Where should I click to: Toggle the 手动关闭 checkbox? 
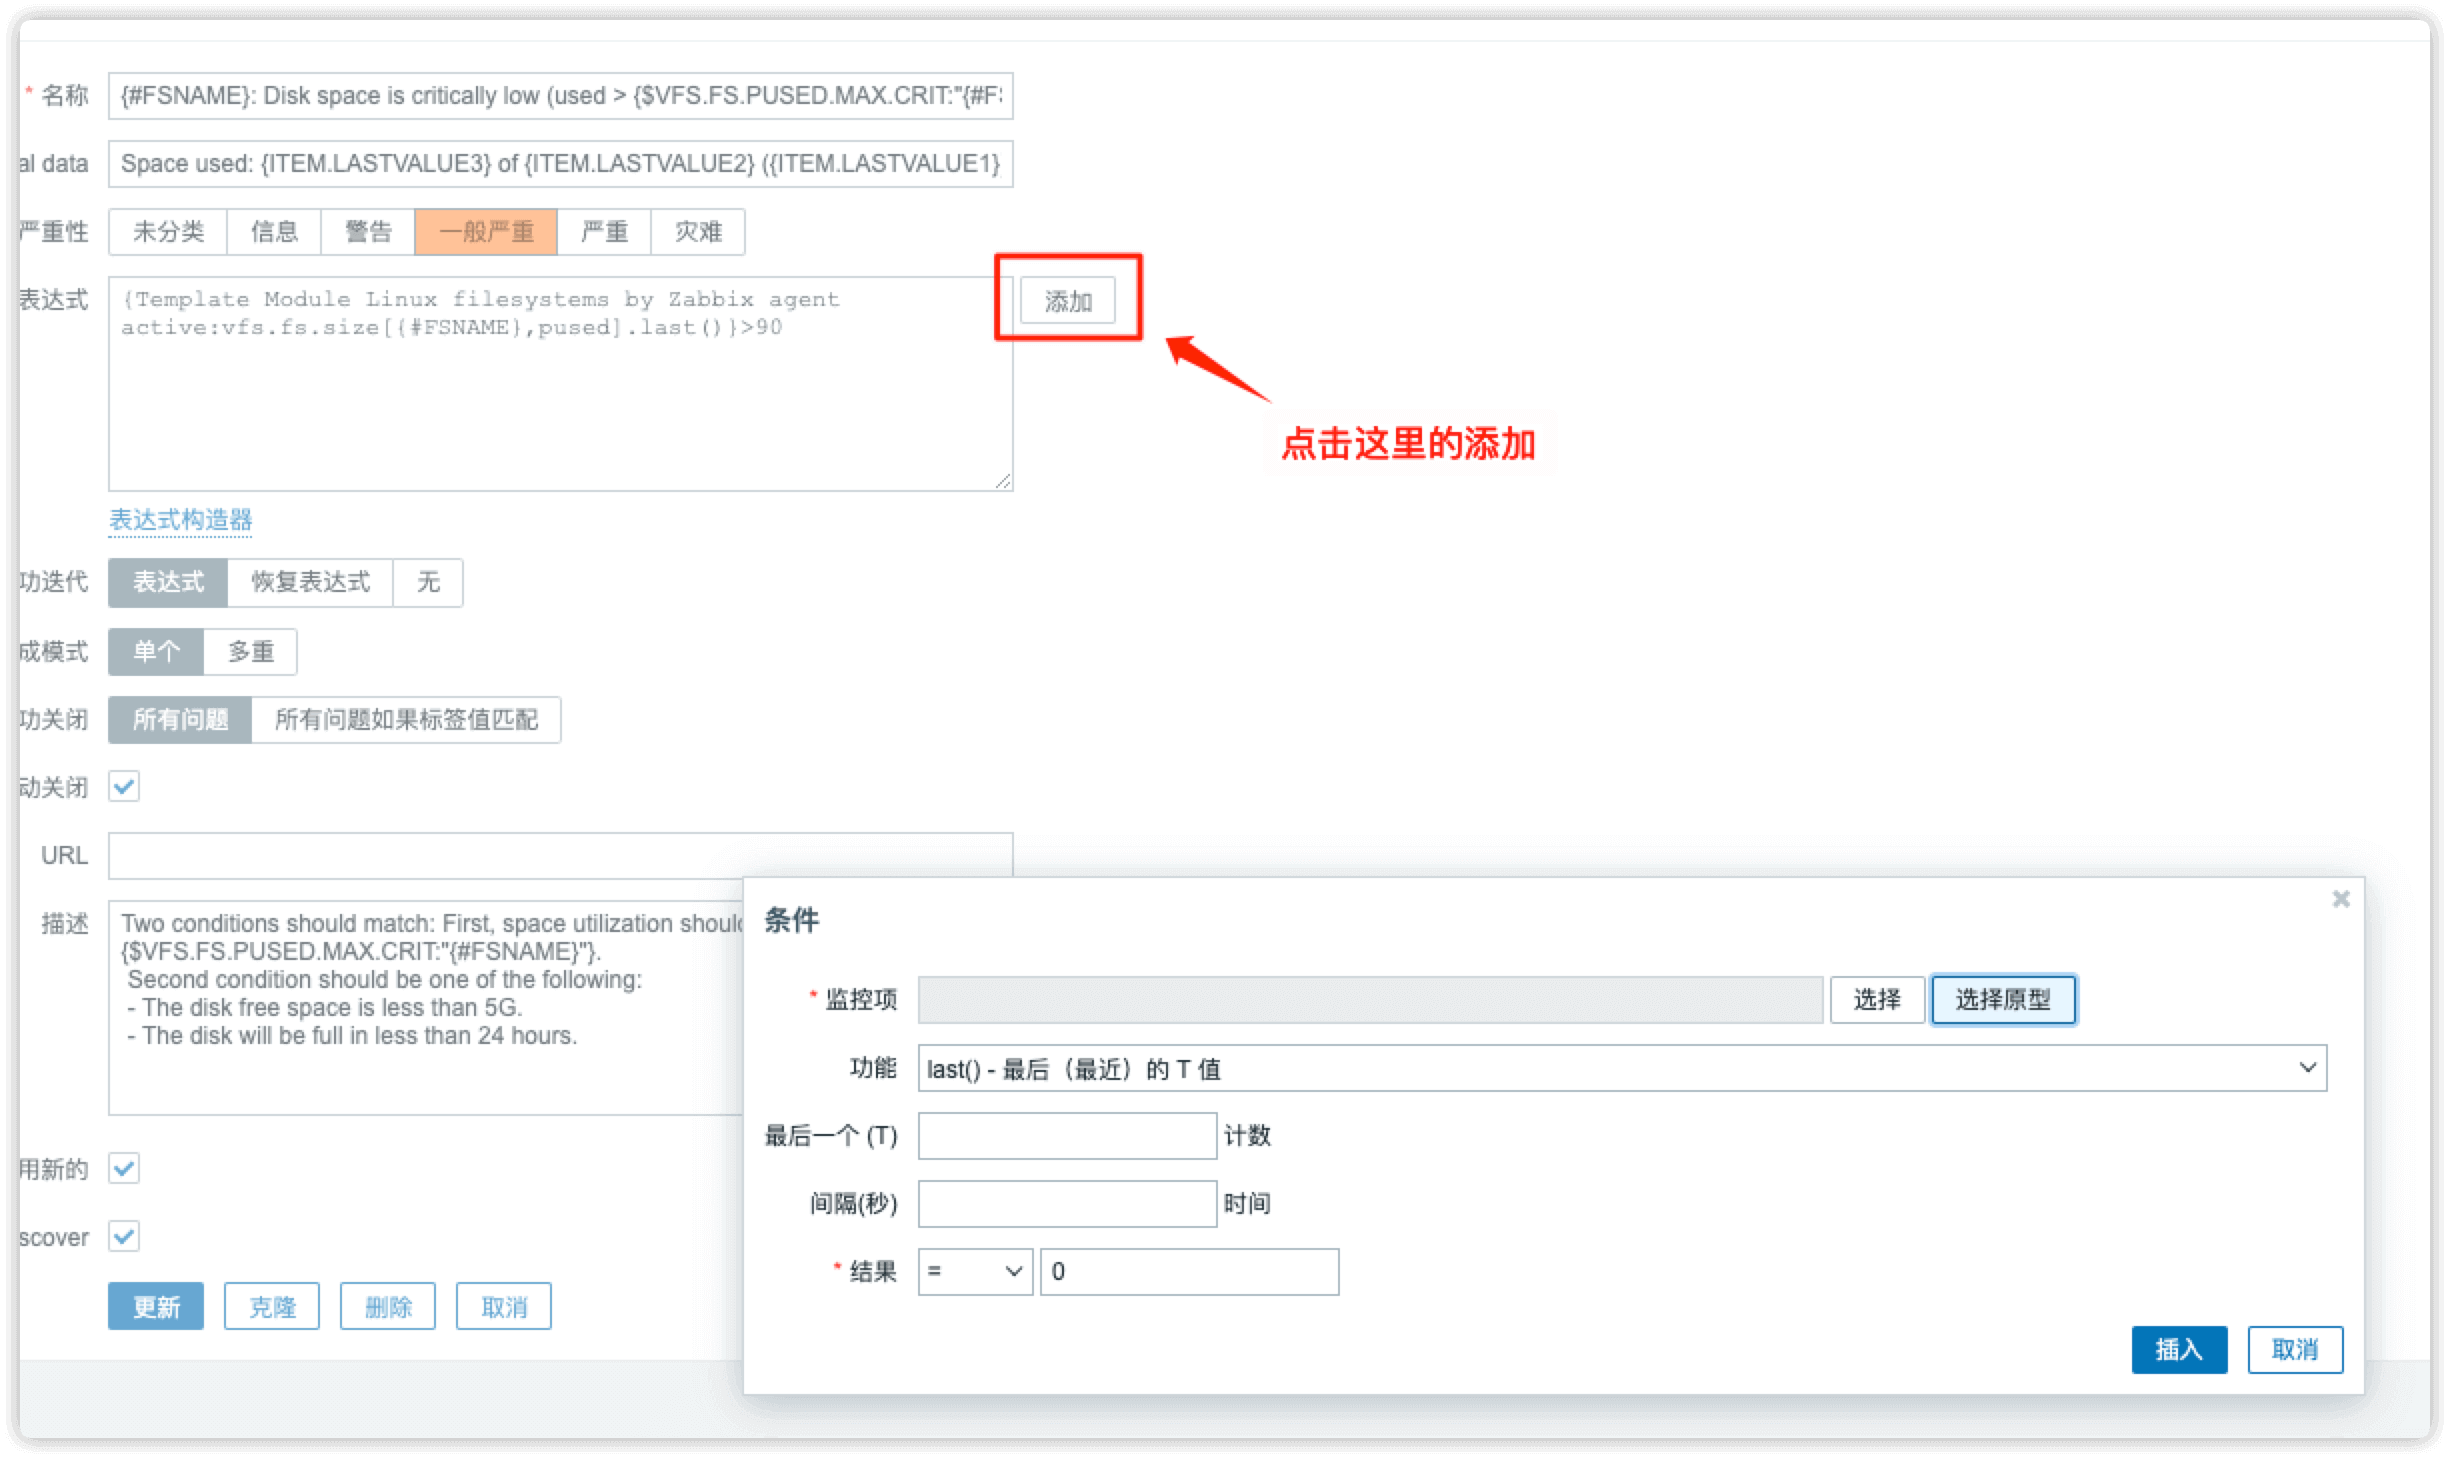coord(124,787)
